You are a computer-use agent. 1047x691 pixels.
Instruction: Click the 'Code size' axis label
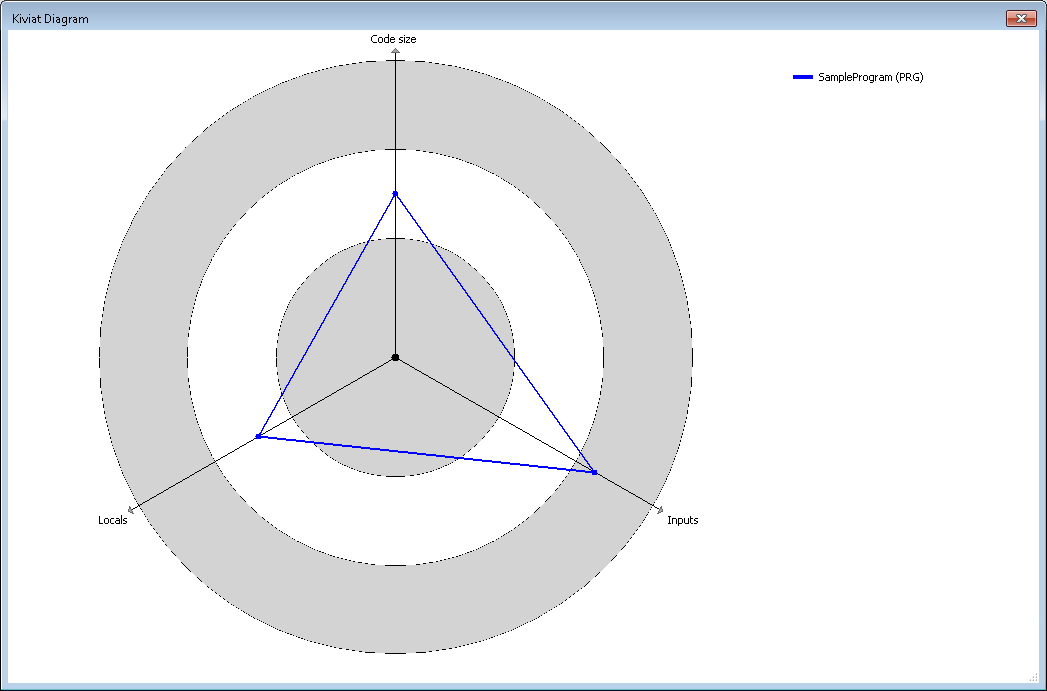tap(393, 39)
